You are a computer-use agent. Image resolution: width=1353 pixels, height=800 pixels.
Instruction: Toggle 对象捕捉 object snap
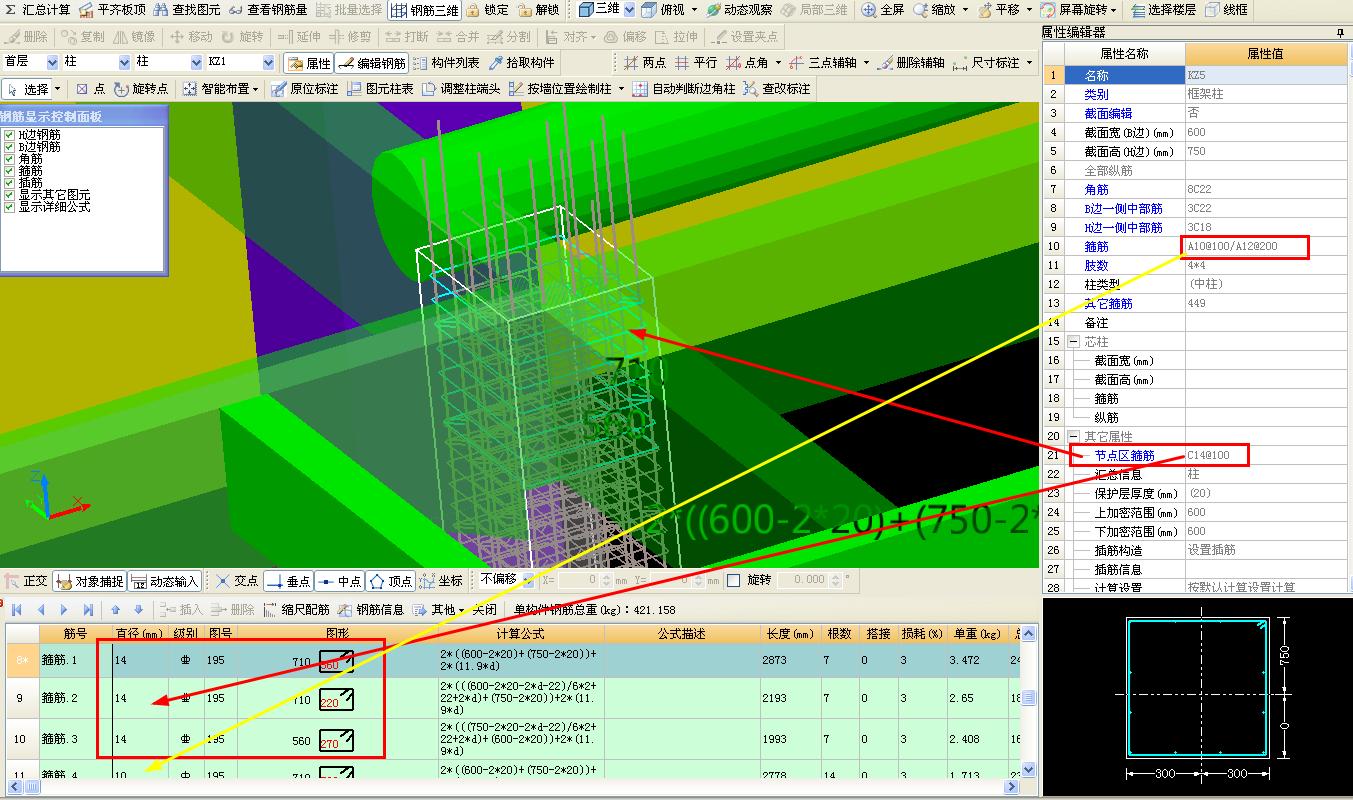90,581
